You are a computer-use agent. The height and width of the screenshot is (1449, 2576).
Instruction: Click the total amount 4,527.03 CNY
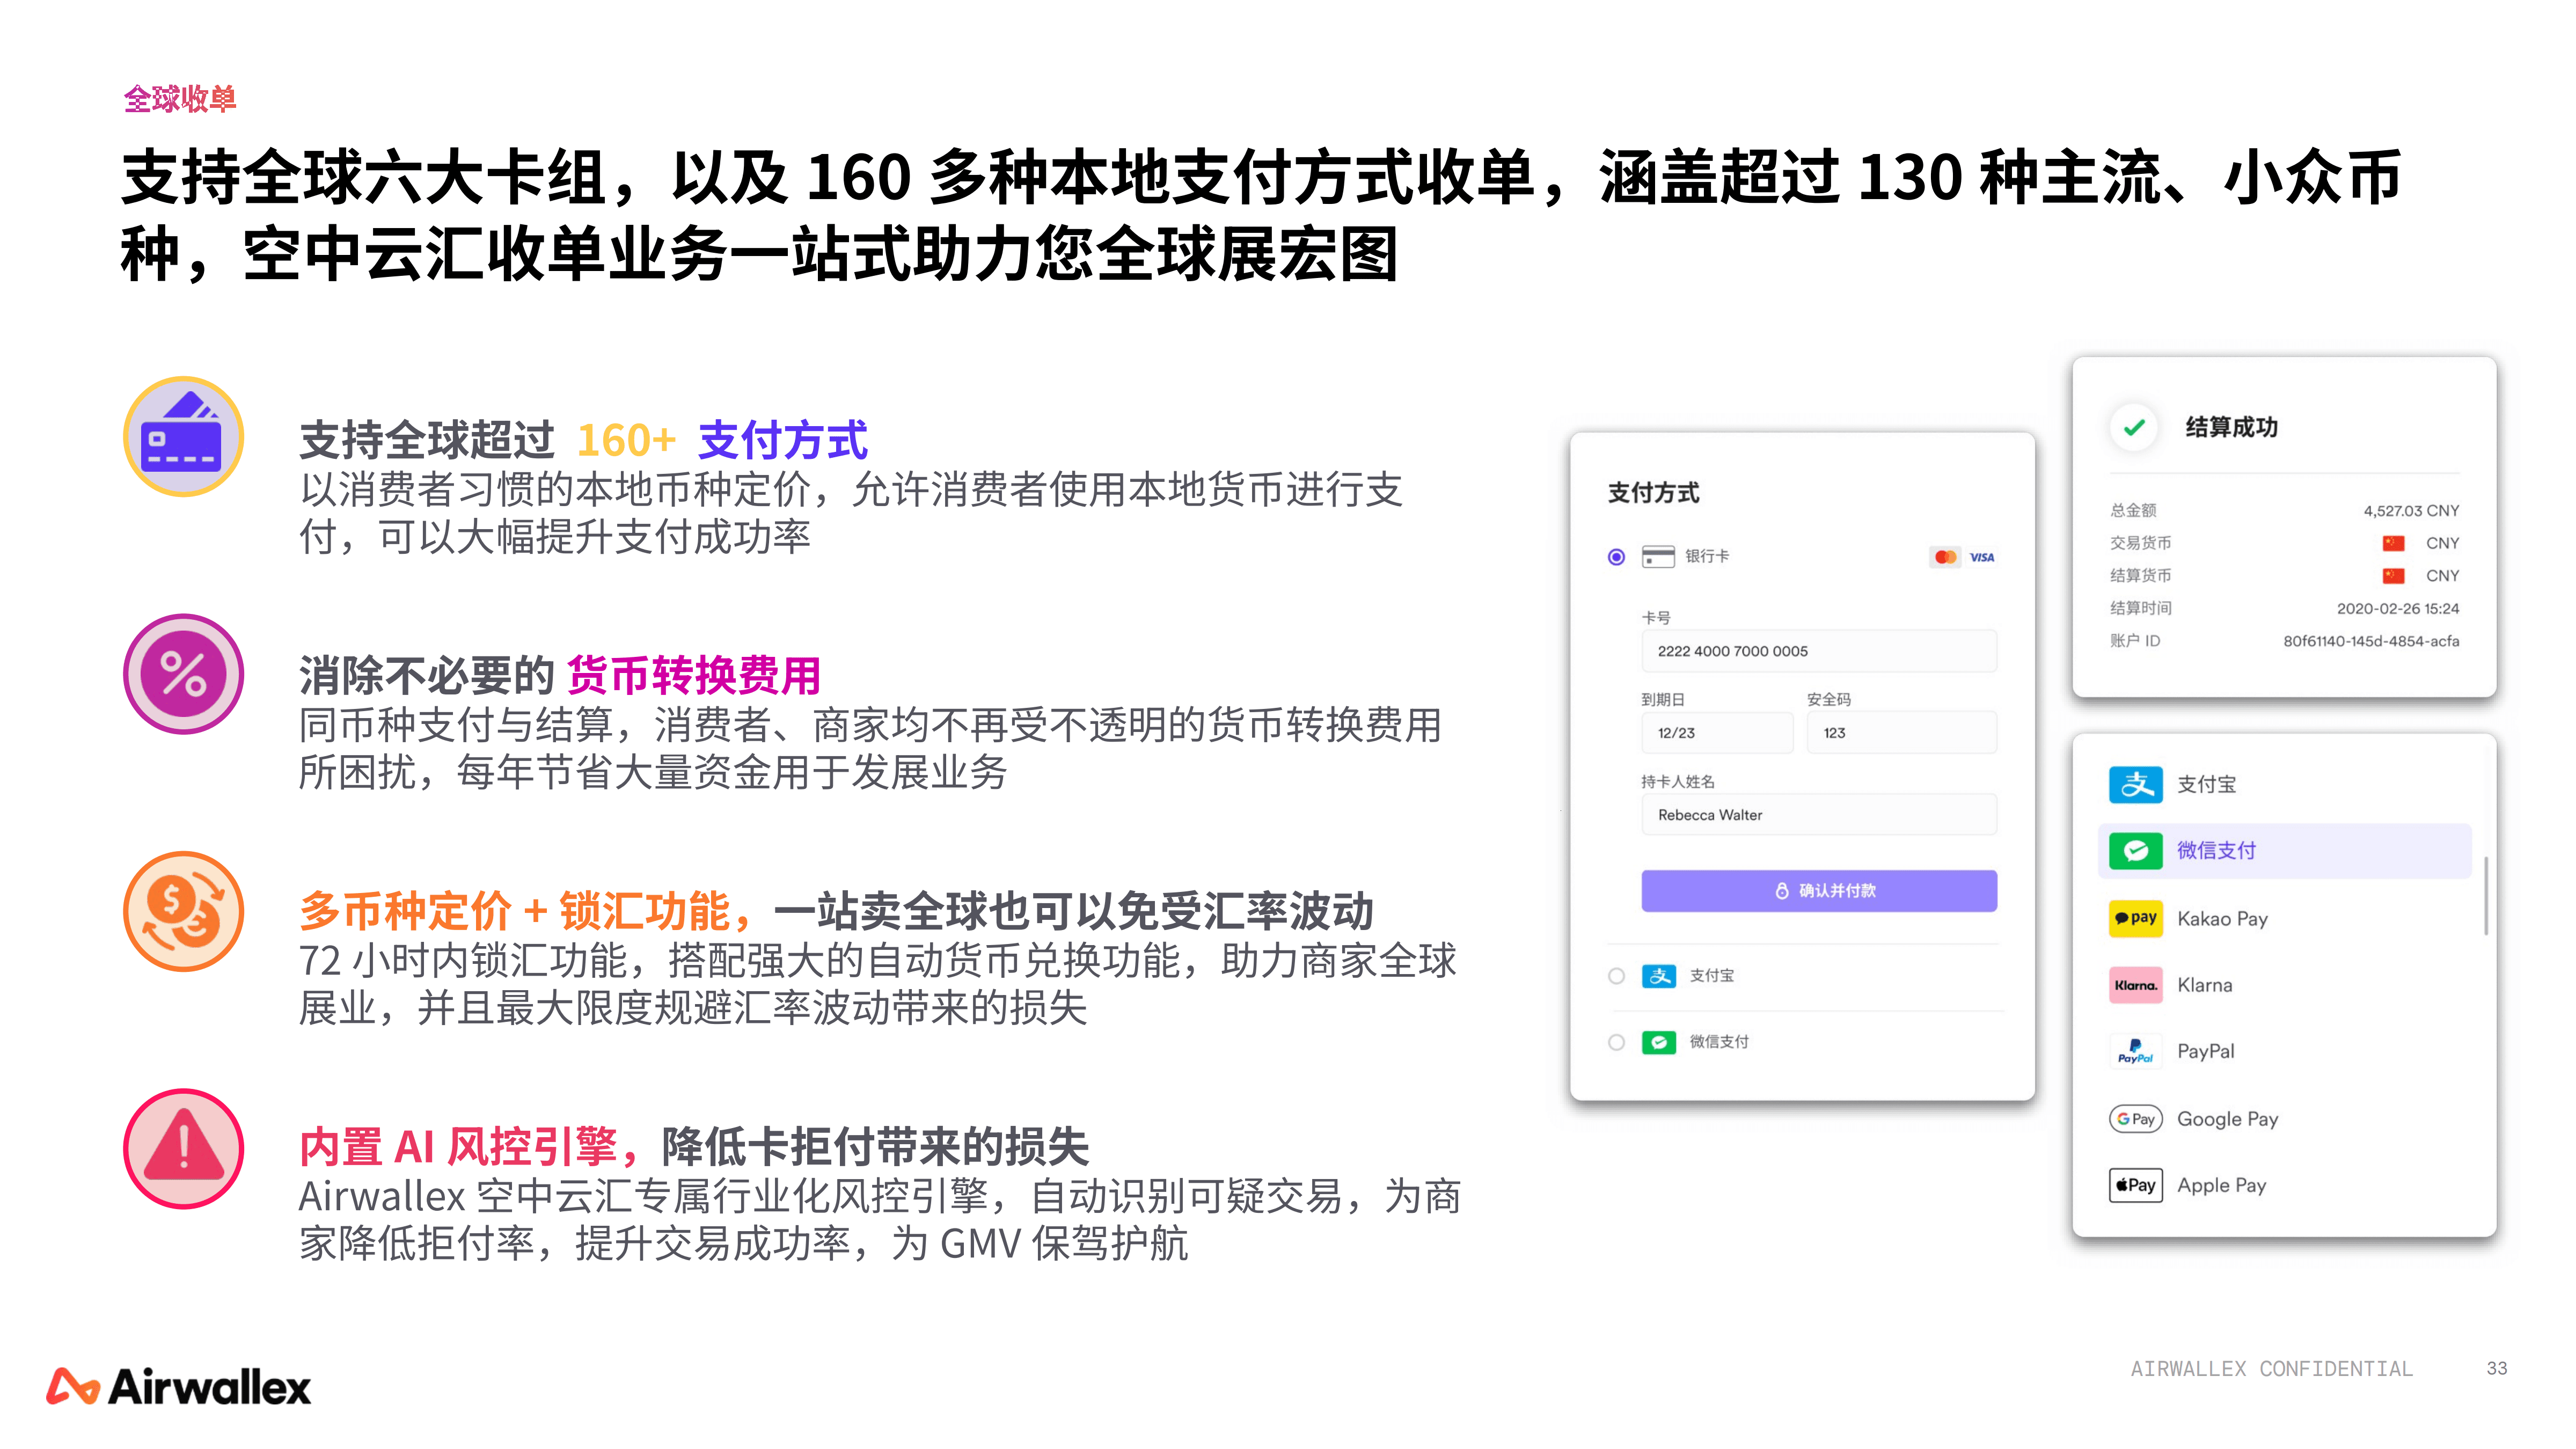pos(2411,510)
